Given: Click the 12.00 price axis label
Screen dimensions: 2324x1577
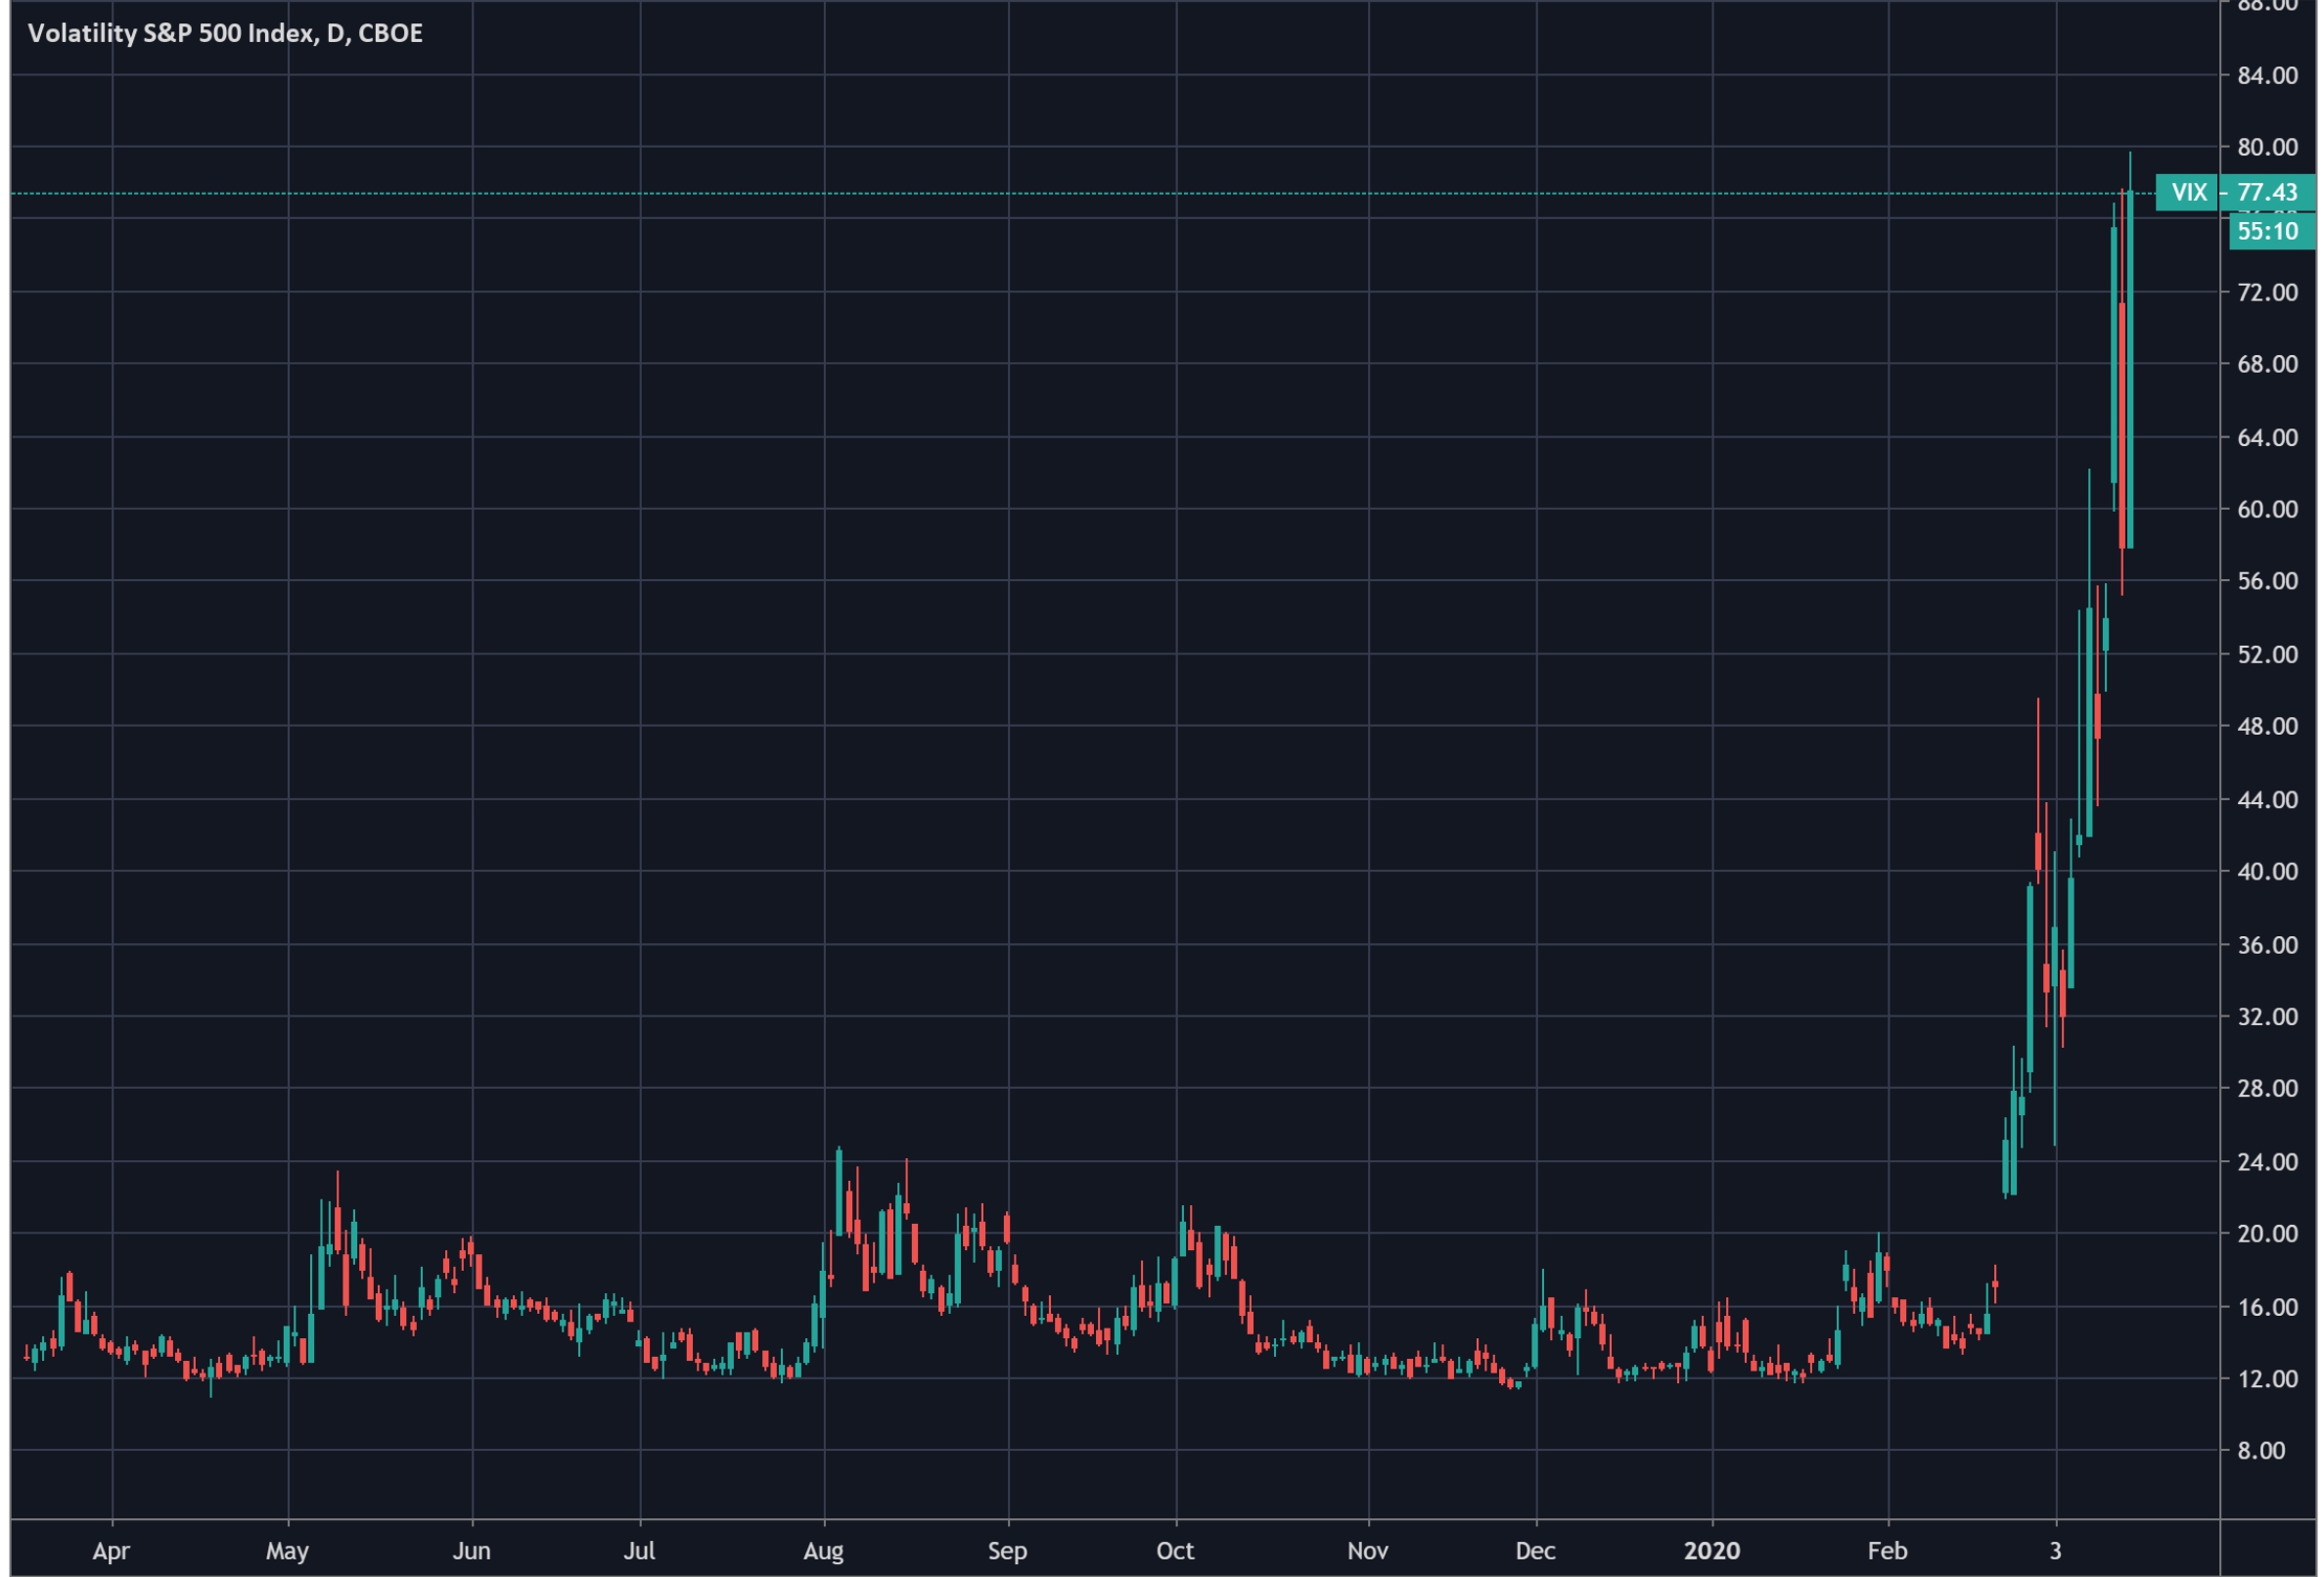Looking at the screenshot, I should [2267, 1378].
